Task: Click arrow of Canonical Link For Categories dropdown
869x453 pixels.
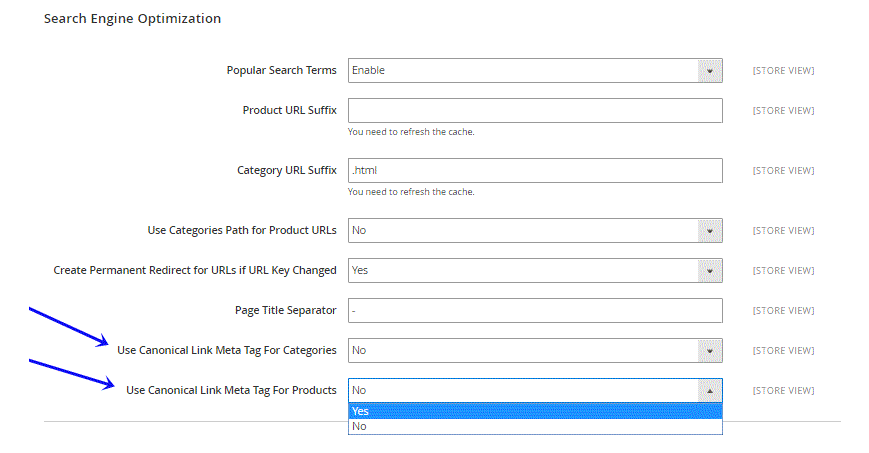Action: tap(709, 350)
